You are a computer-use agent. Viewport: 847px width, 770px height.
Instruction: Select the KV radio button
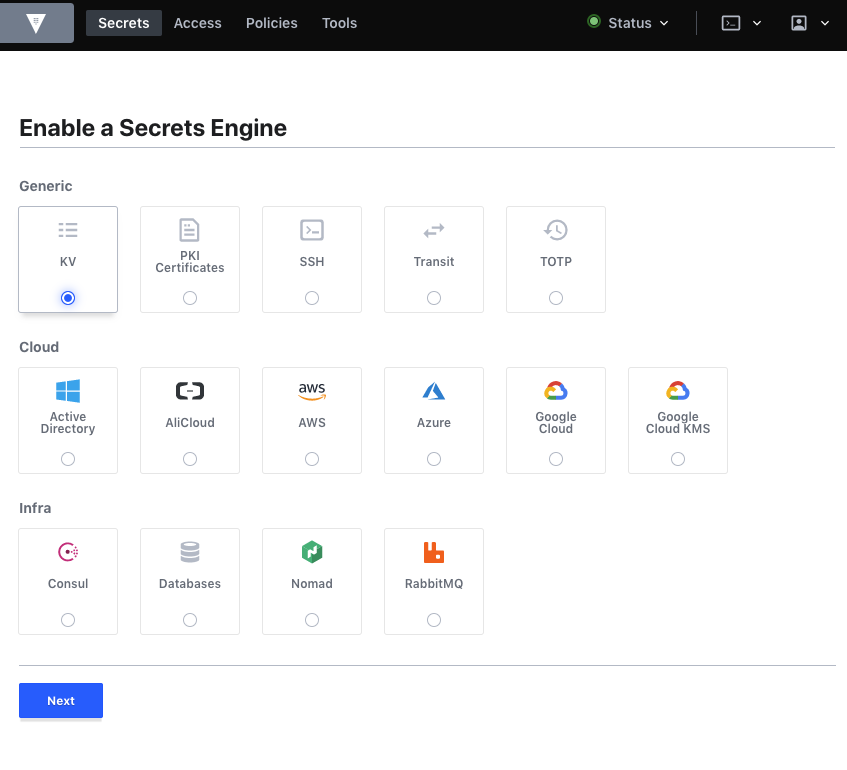point(68,298)
